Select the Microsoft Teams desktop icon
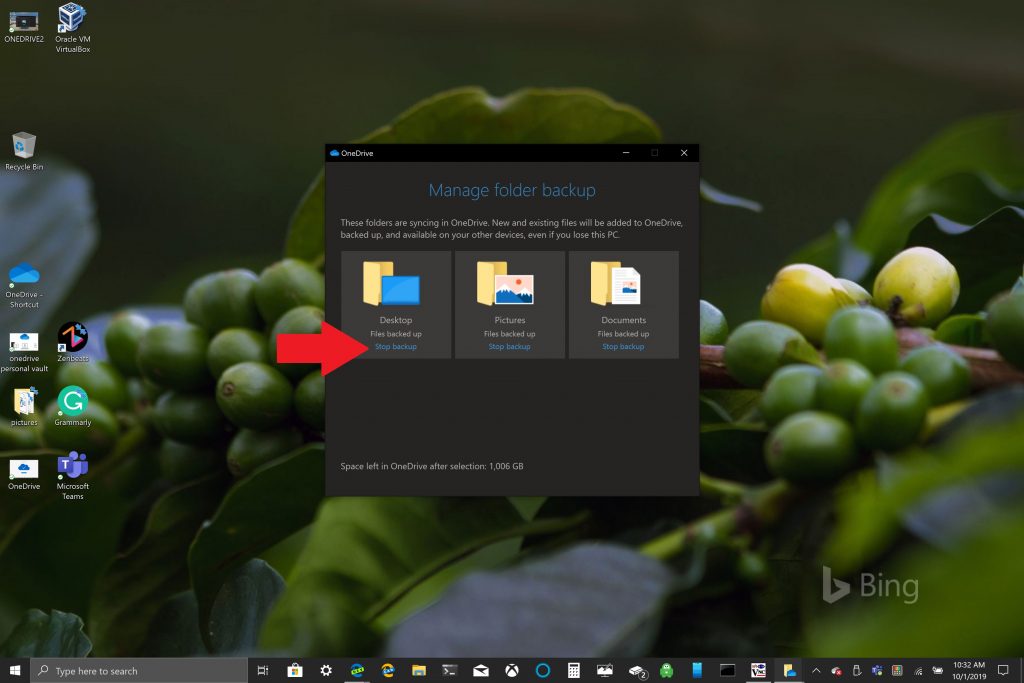Screen dimensions: 1024x683 coord(72,476)
